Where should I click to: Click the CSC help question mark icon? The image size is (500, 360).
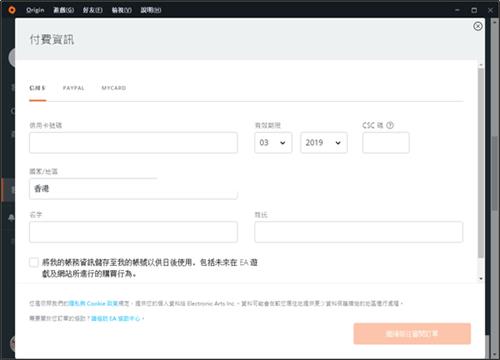point(390,125)
